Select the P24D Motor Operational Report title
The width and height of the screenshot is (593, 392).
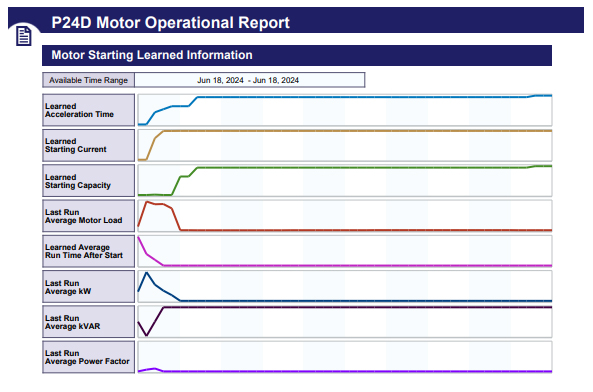(x=171, y=23)
